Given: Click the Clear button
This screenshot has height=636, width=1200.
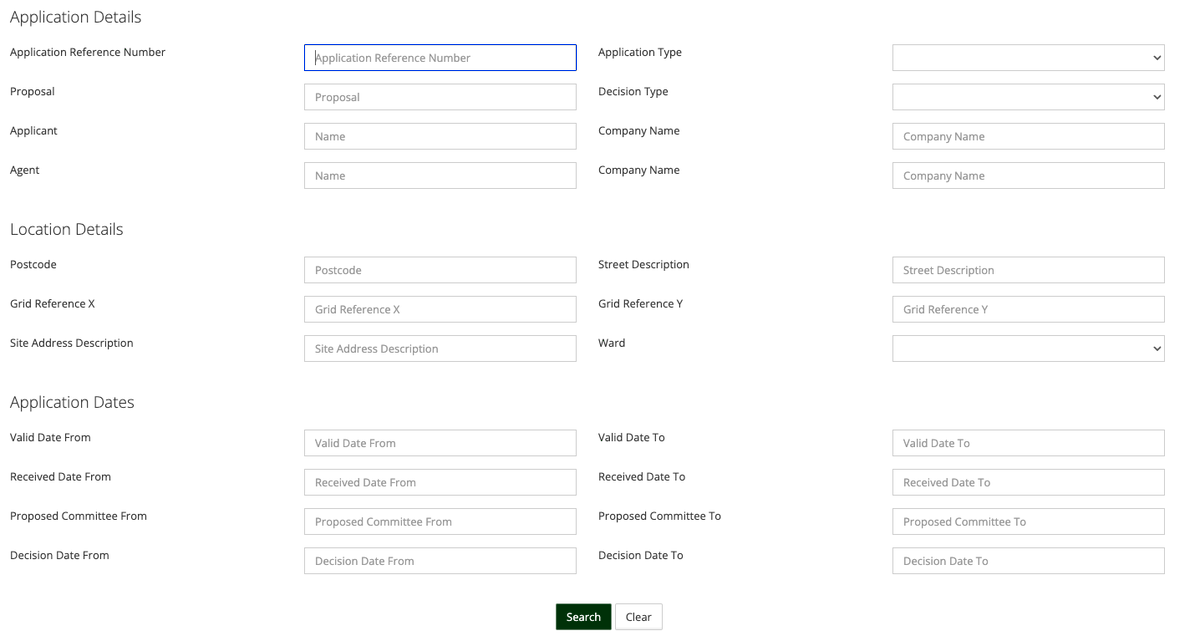Looking at the screenshot, I should click(638, 617).
